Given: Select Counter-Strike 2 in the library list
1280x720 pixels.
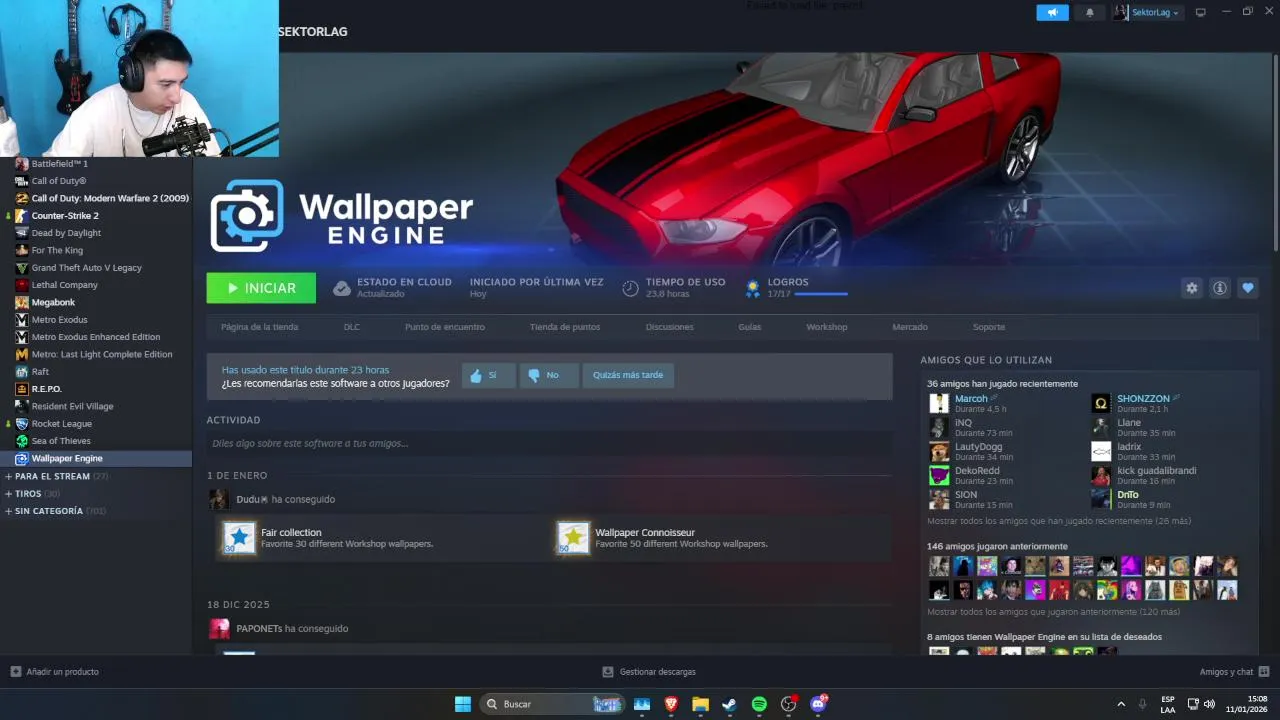Looking at the screenshot, I should pos(65,216).
